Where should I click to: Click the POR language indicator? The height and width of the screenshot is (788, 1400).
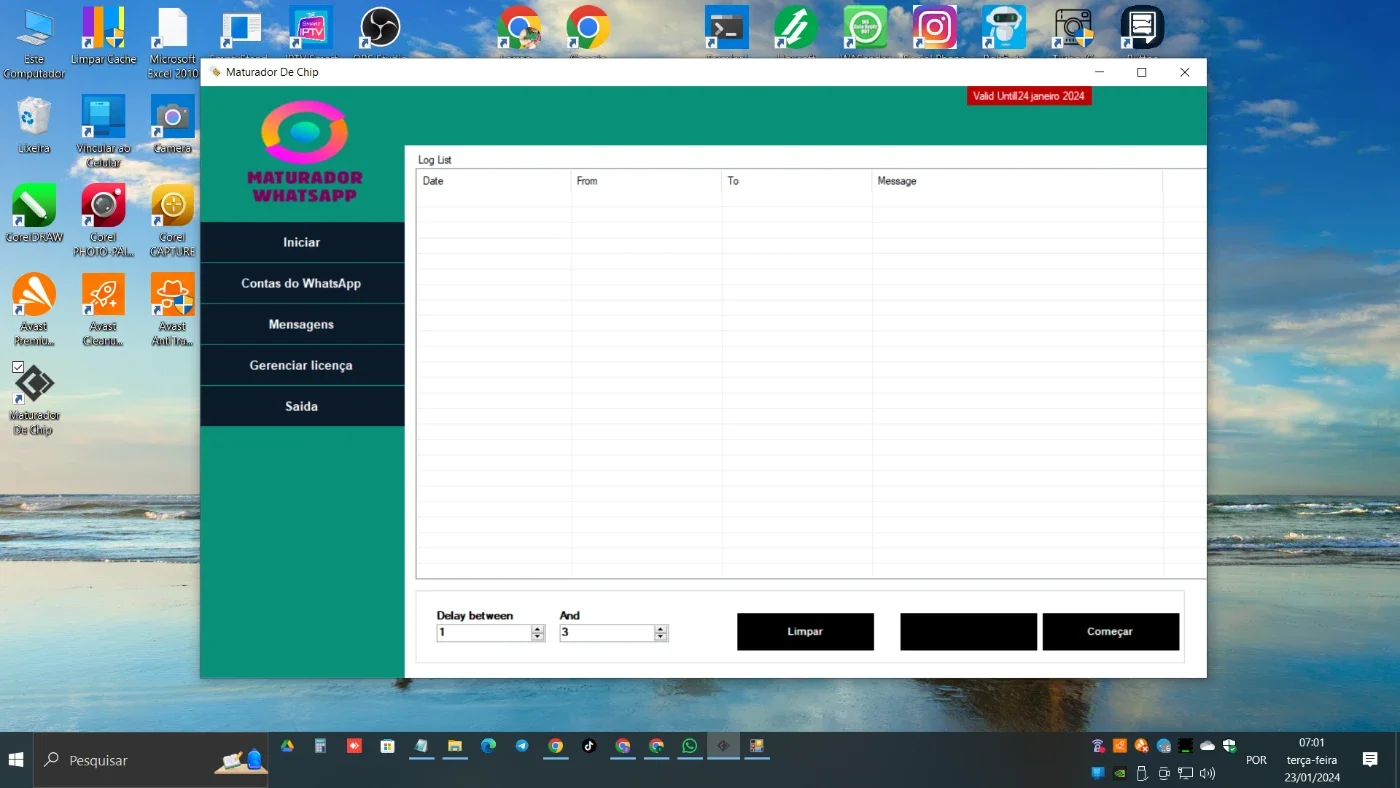tap(1256, 760)
